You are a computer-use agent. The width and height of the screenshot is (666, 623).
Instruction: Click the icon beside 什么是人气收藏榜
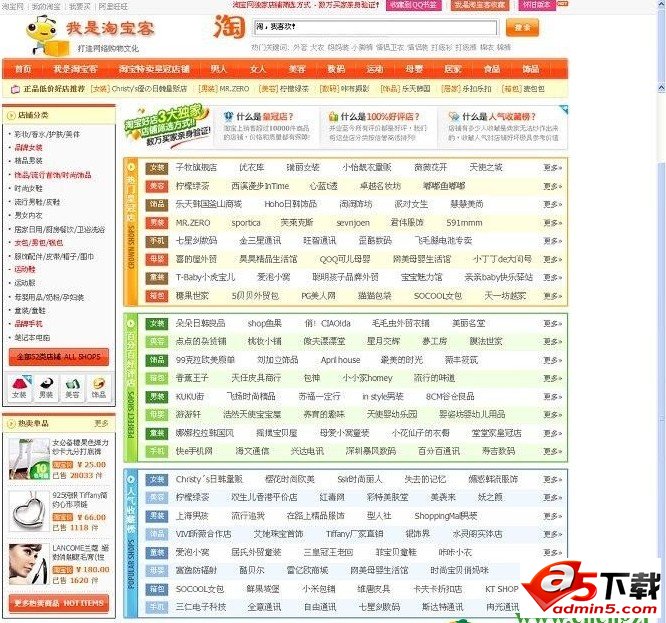[x=454, y=116]
